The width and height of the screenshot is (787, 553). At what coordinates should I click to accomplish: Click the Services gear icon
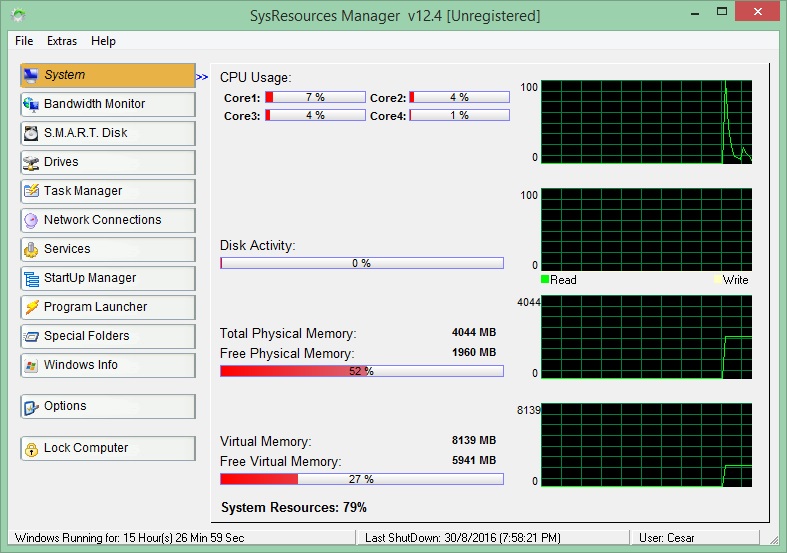click(31, 249)
